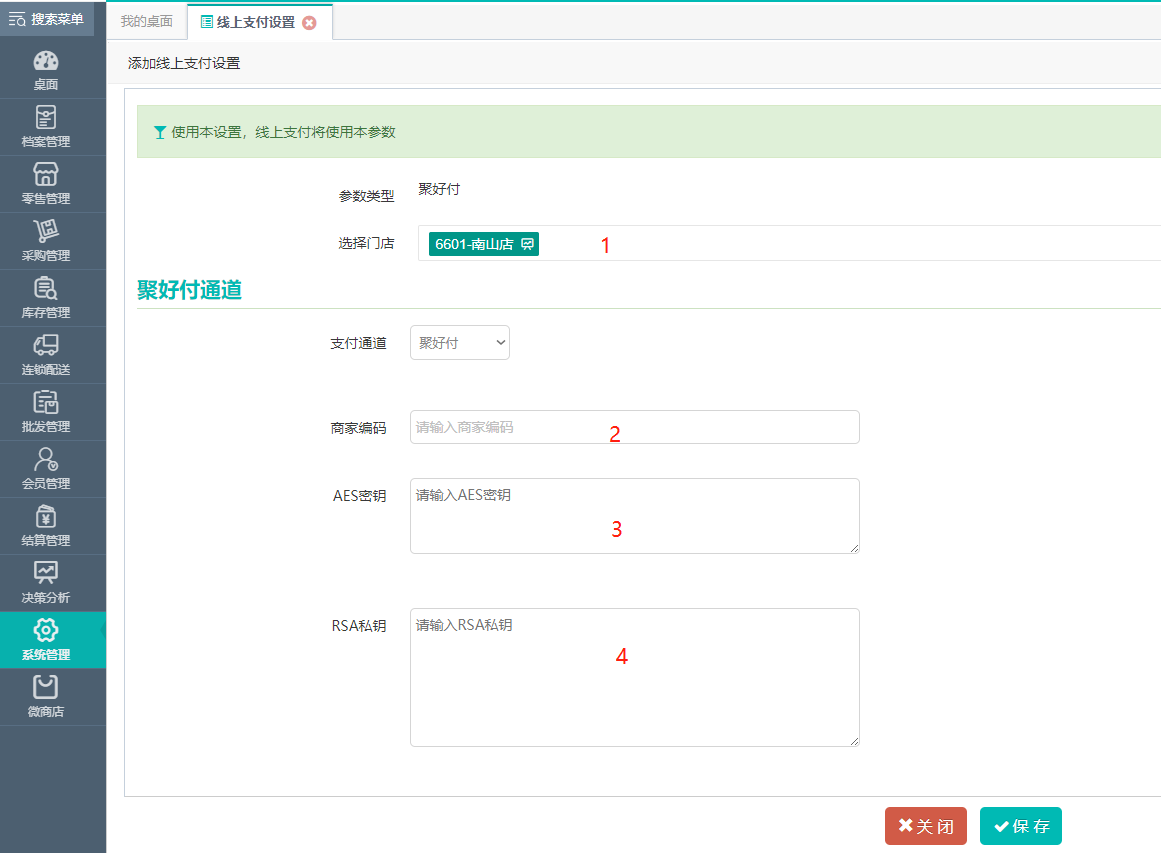Click the 添加线上支付设置 page title

[184, 63]
